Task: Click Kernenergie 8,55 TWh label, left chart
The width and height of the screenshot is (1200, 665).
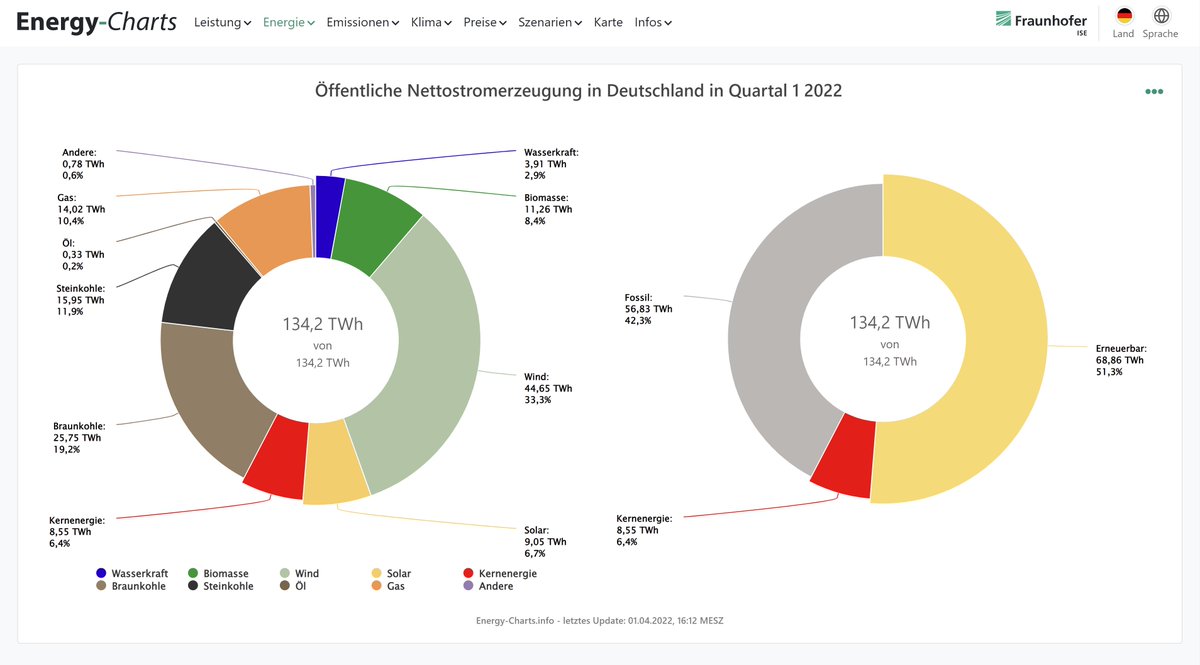Action: 77,533
